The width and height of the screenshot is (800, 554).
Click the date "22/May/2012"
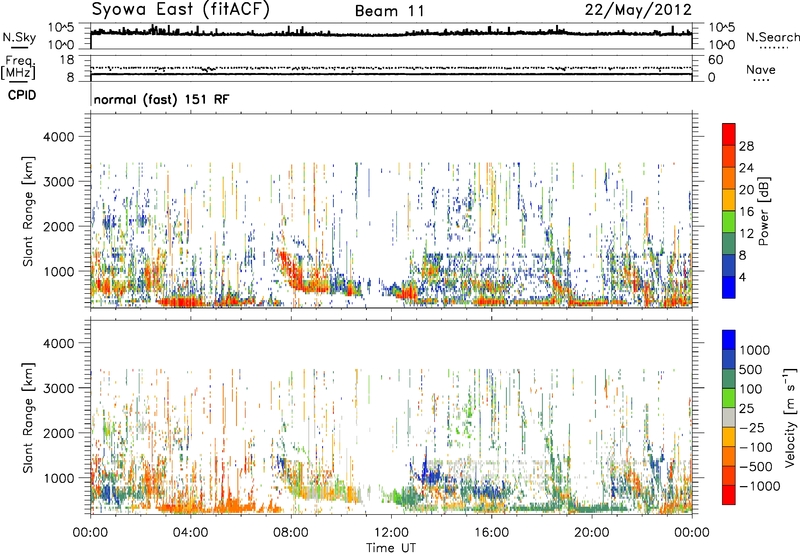pyautogui.click(x=638, y=10)
